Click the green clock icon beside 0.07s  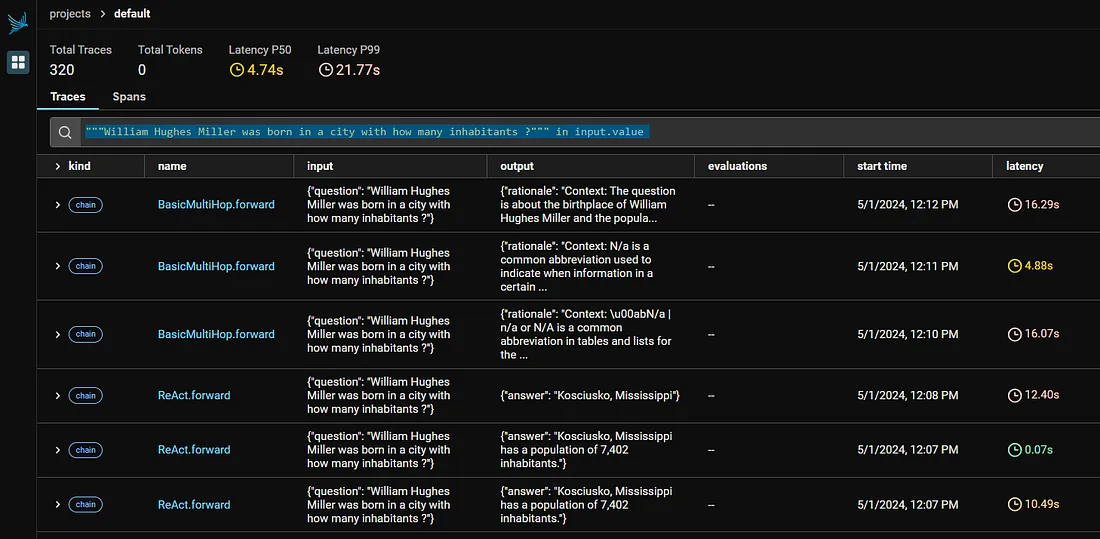[1014, 450]
